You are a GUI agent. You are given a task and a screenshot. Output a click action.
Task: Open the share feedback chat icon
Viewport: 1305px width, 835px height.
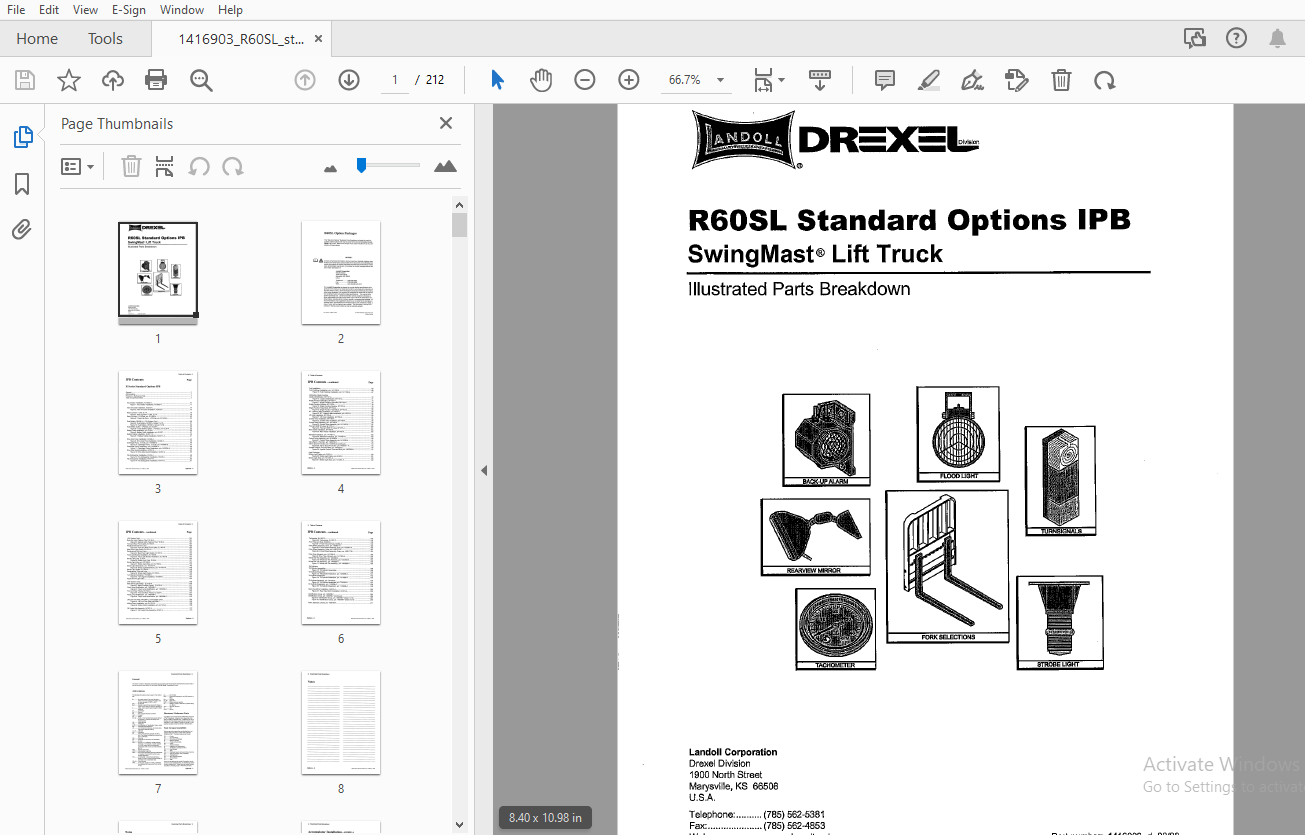[x=1194, y=38]
